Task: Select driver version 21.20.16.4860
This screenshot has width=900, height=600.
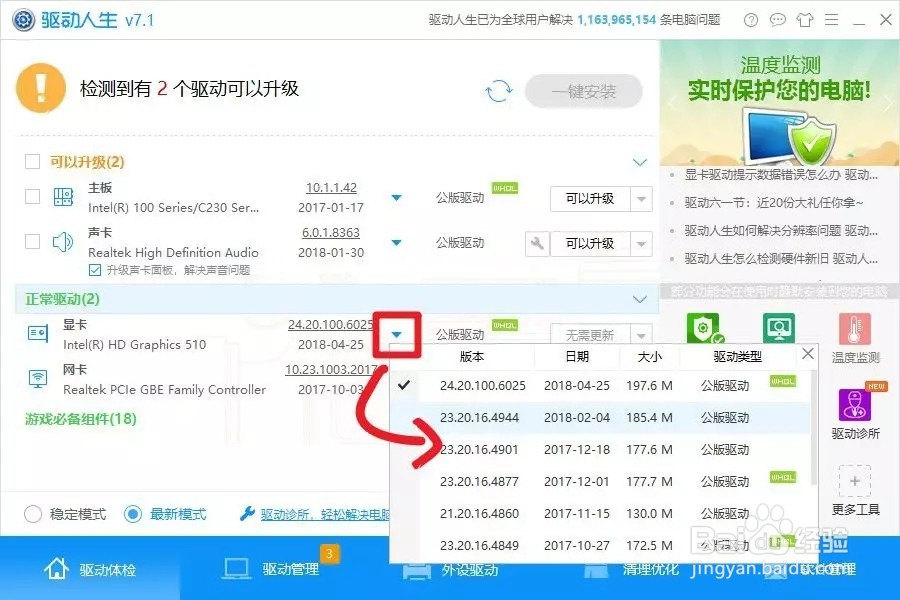Action: click(x=600, y=513)
